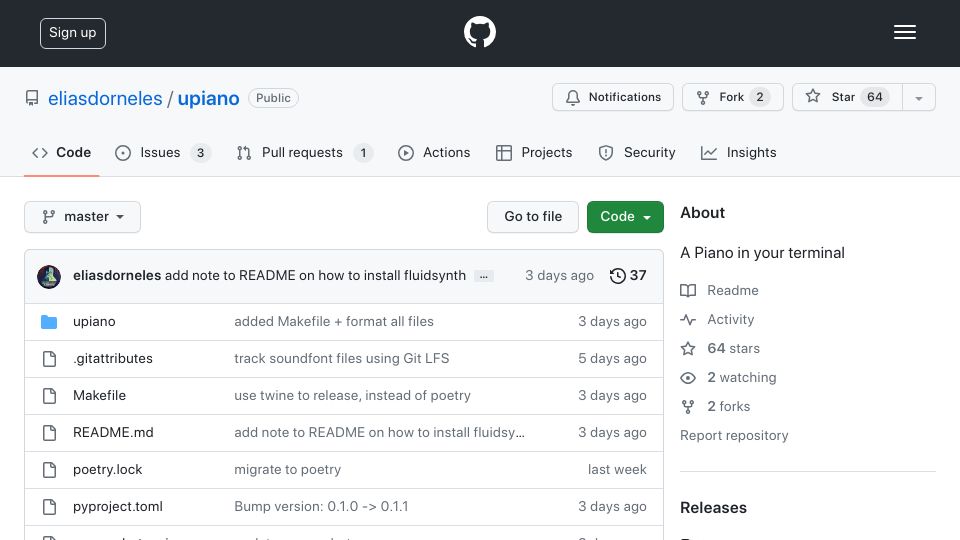Click the fork count badge 2
Image resolution: width=960 pixels, height=540 pixels.
760,97
